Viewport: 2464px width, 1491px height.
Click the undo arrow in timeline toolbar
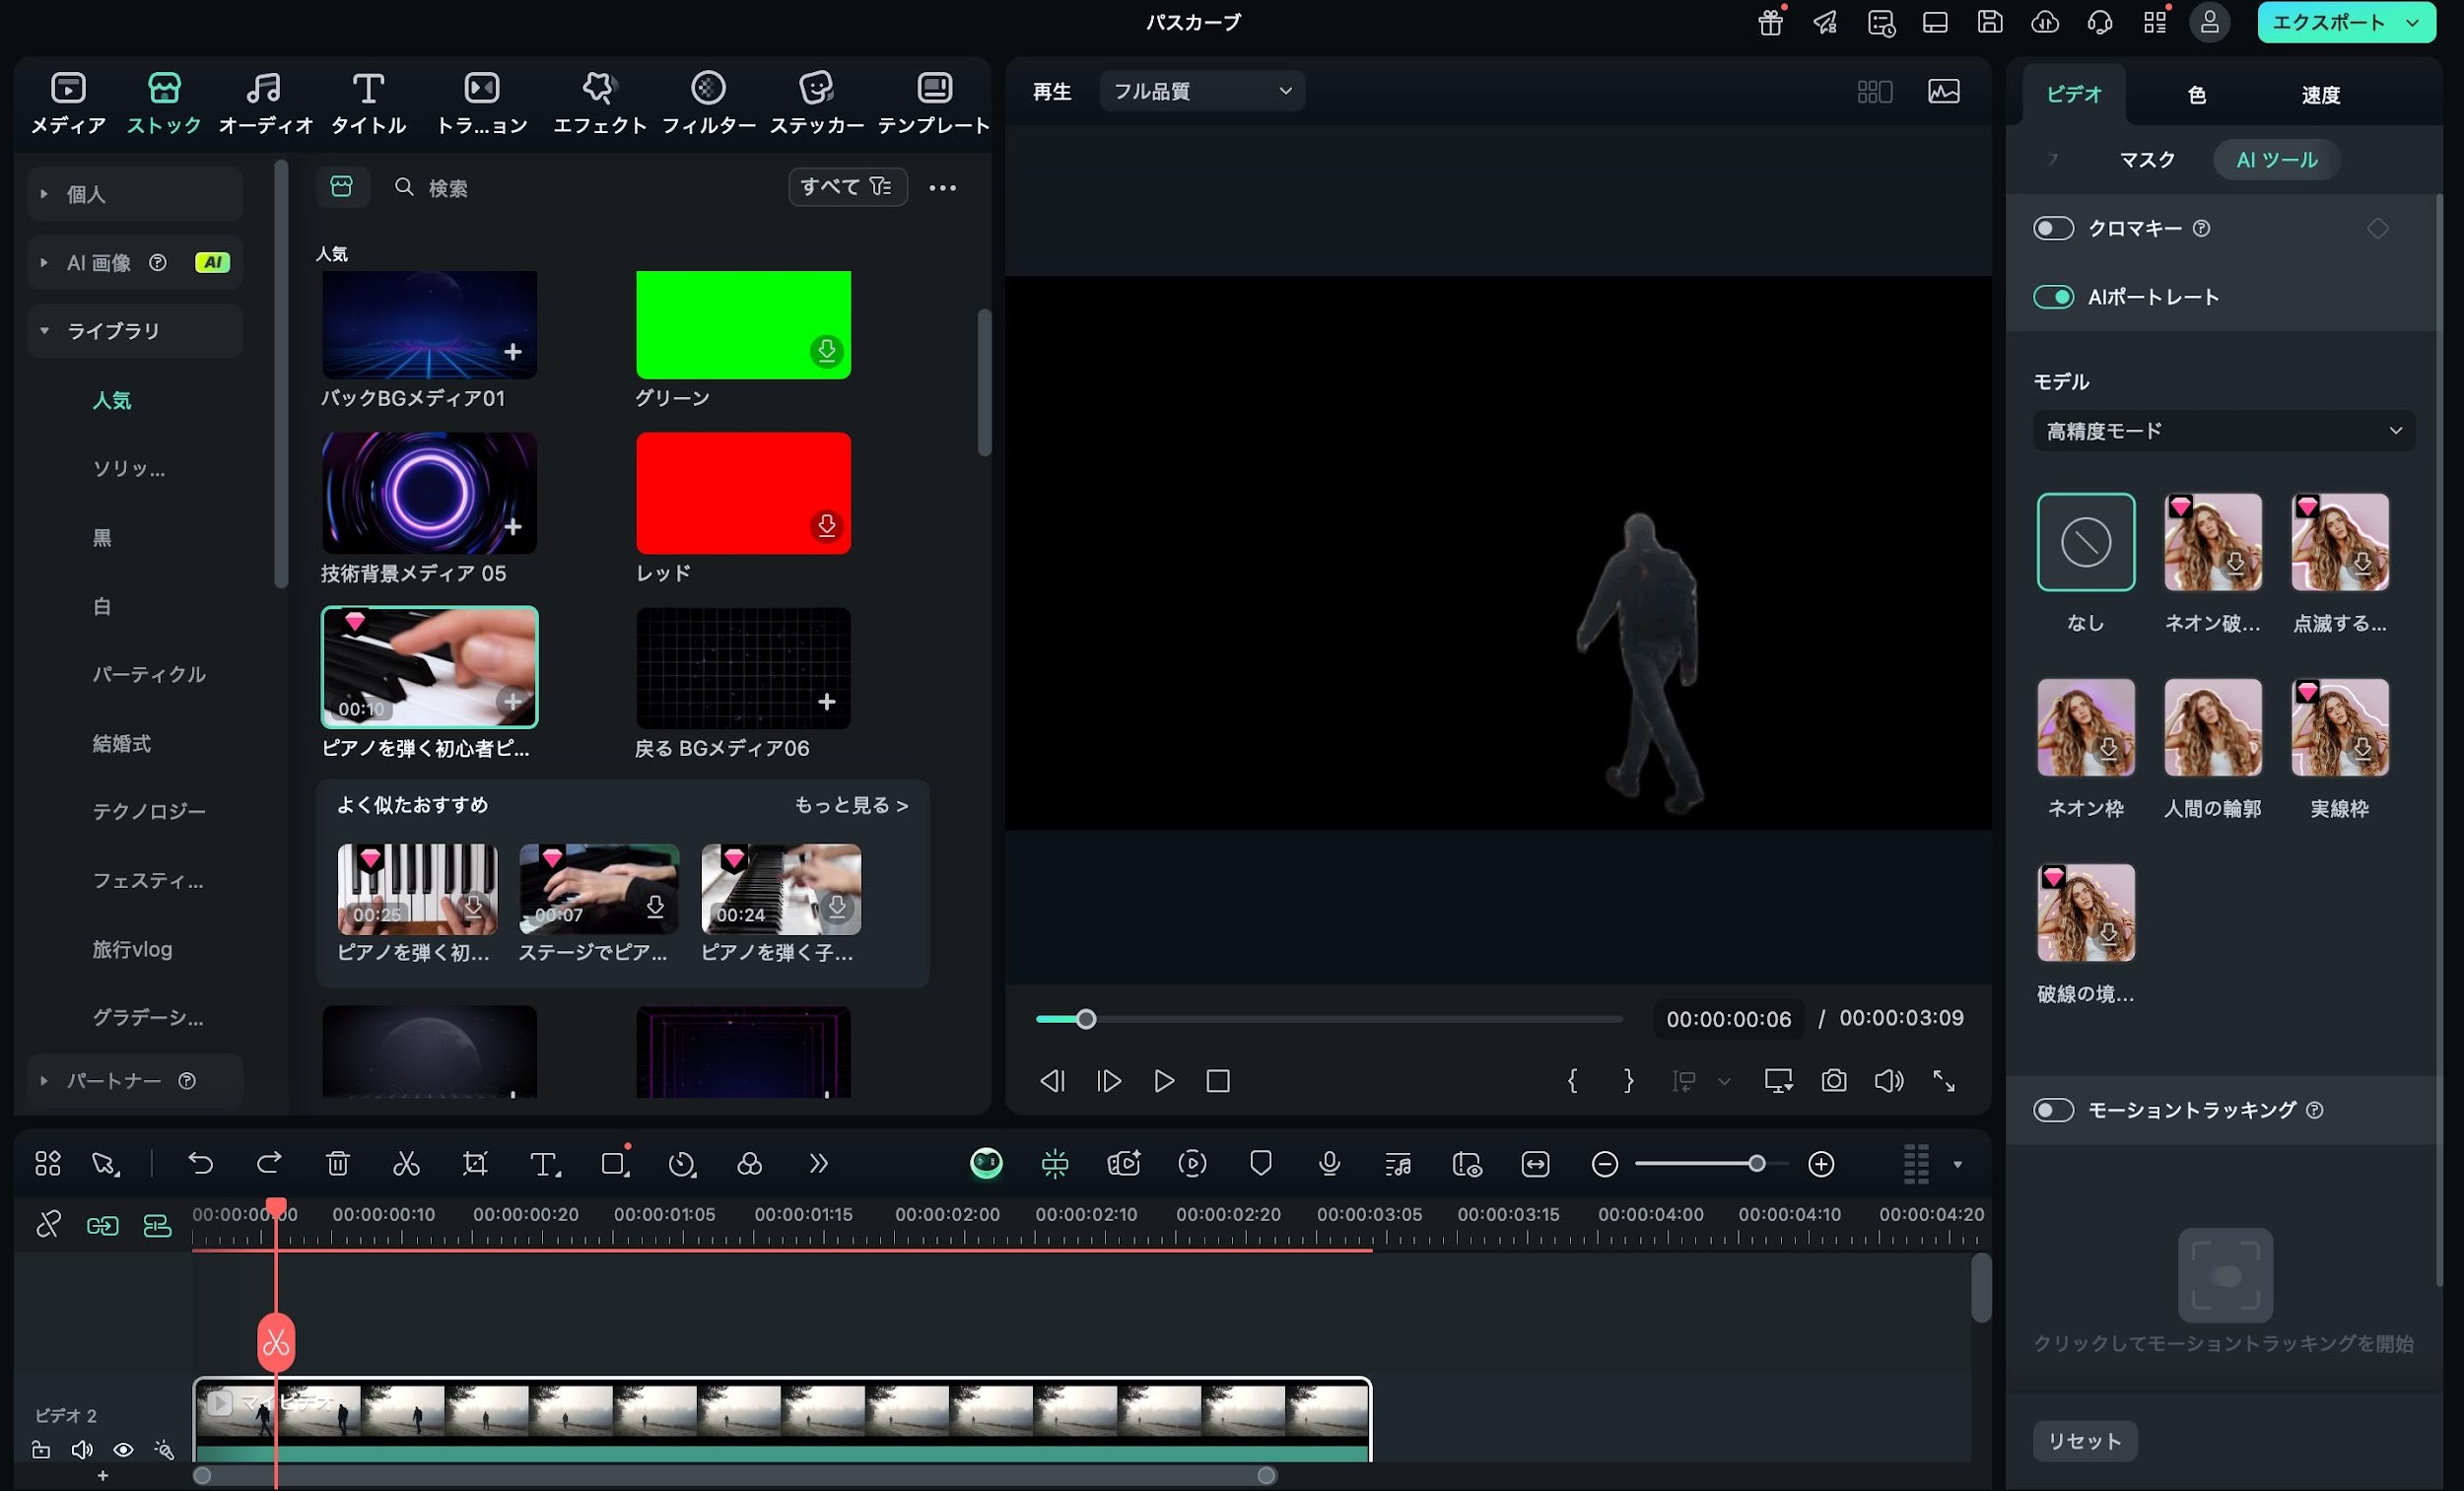click(x=201, y=1163)
